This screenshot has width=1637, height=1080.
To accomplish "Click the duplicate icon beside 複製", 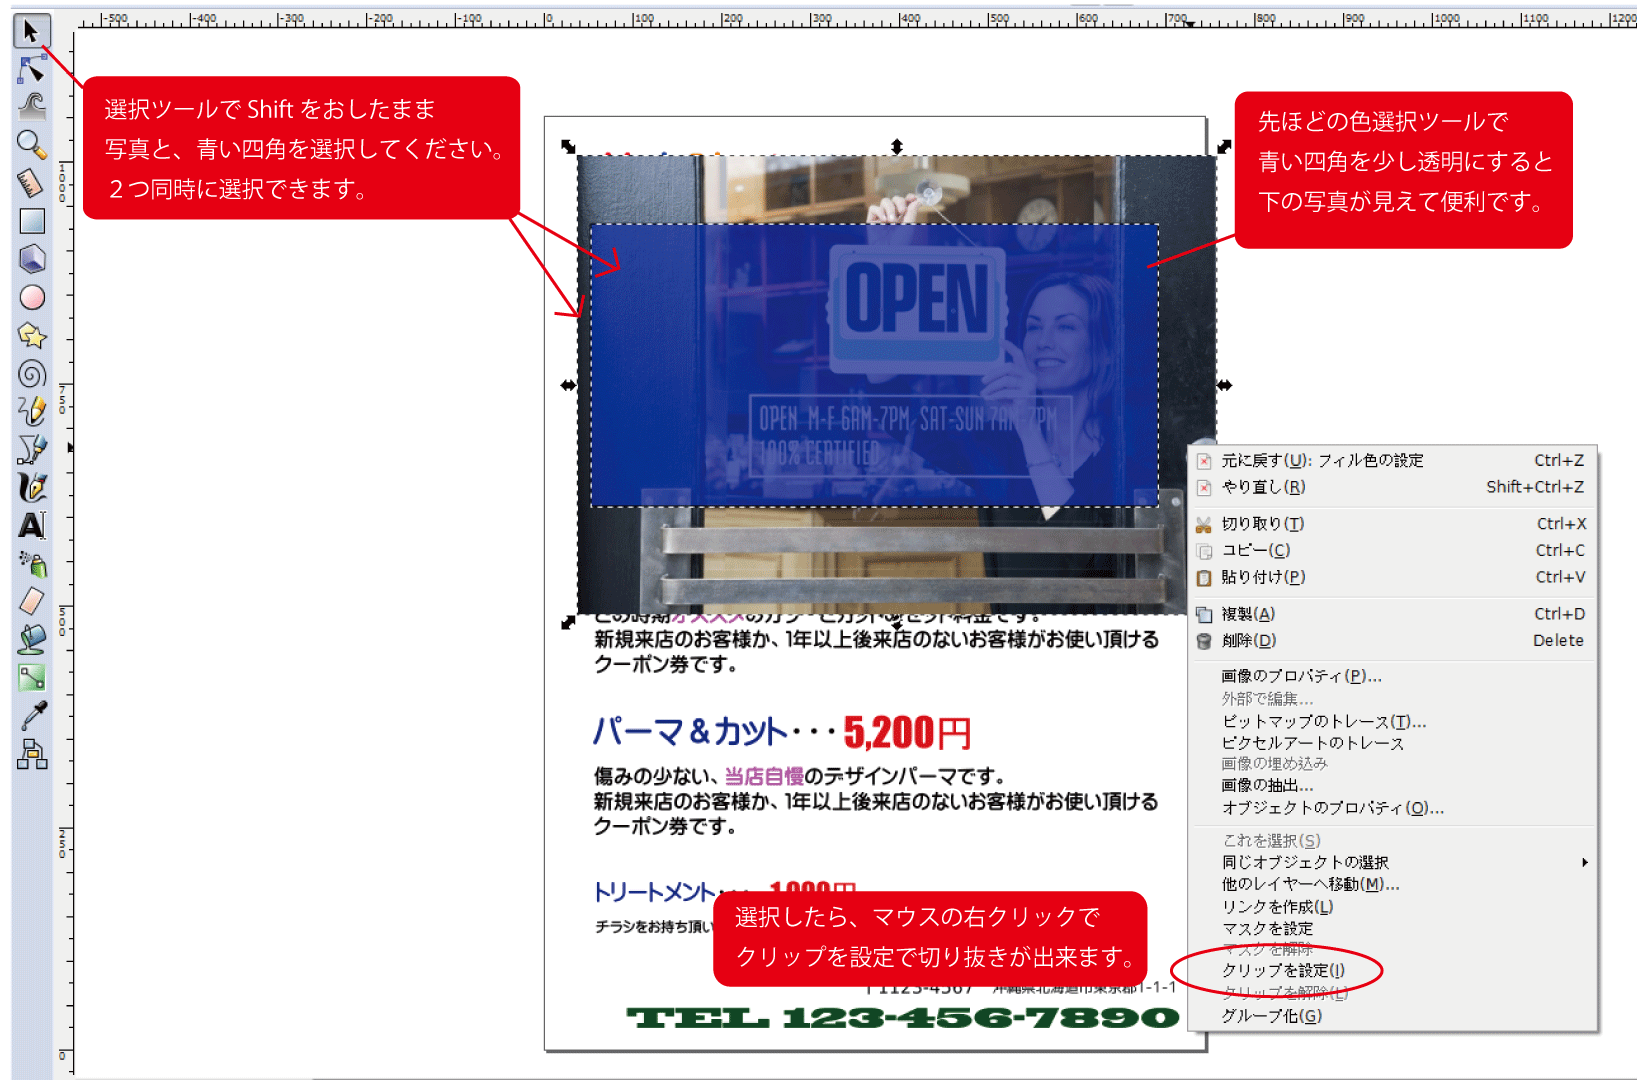I will 1204,614.
